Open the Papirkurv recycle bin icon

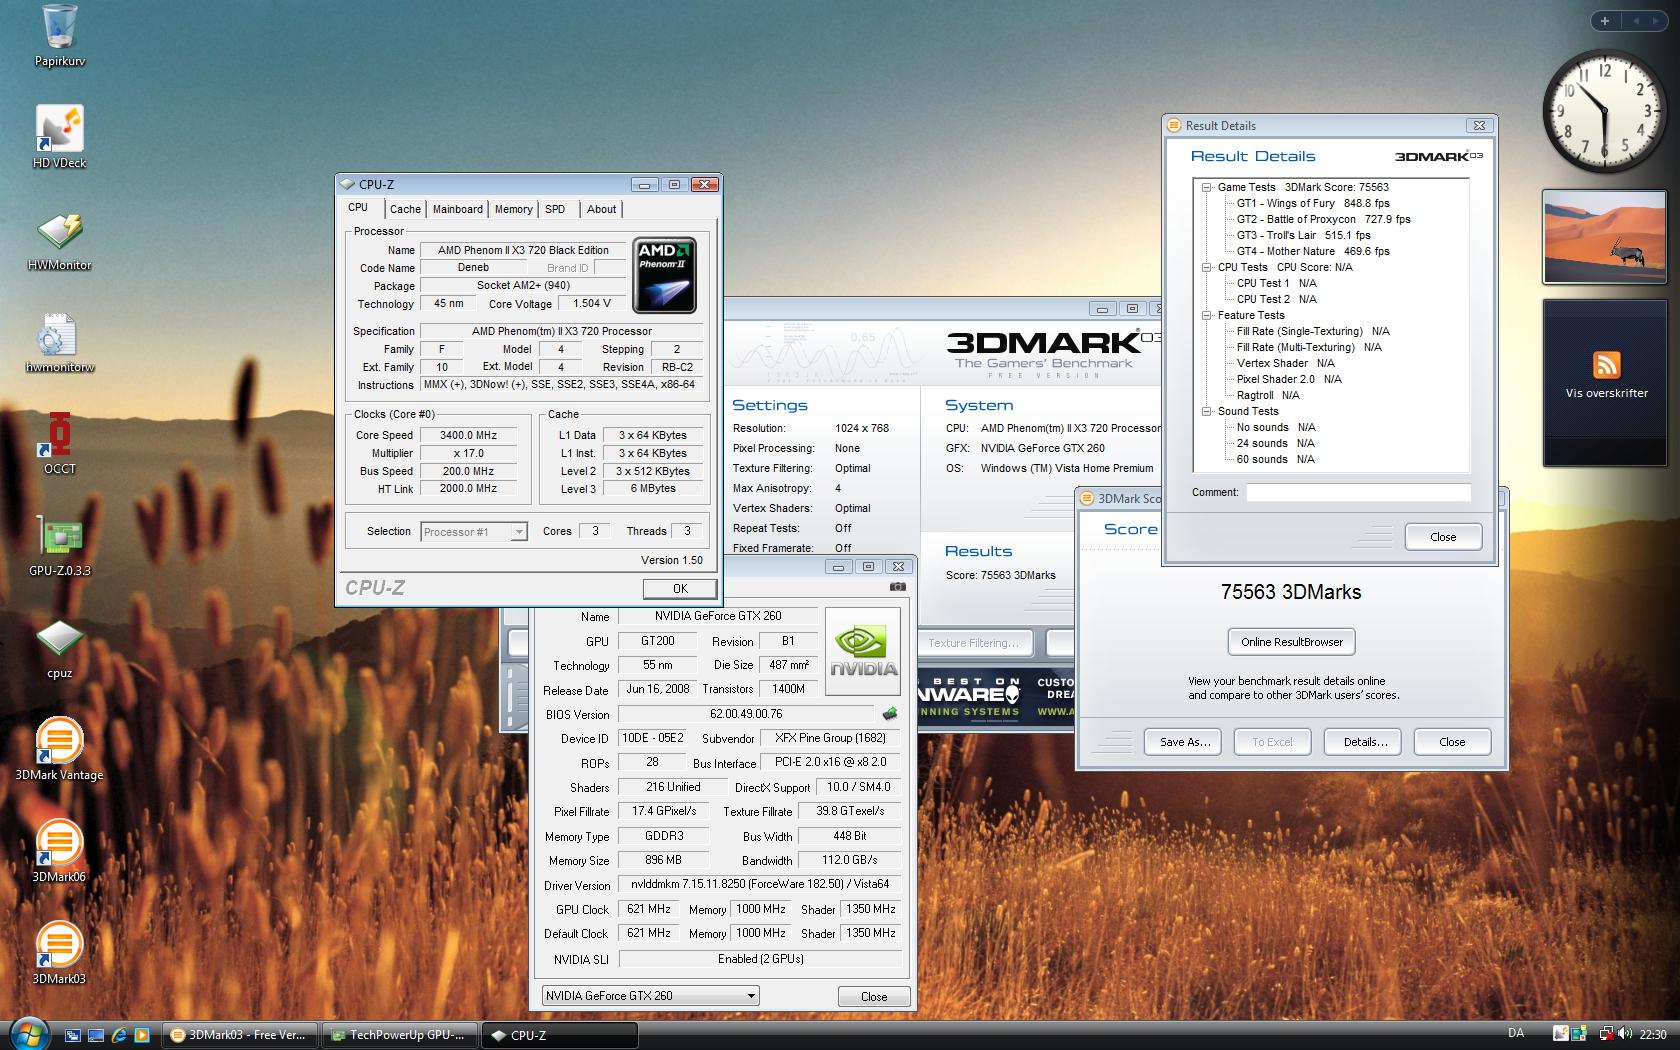point(59,35)
